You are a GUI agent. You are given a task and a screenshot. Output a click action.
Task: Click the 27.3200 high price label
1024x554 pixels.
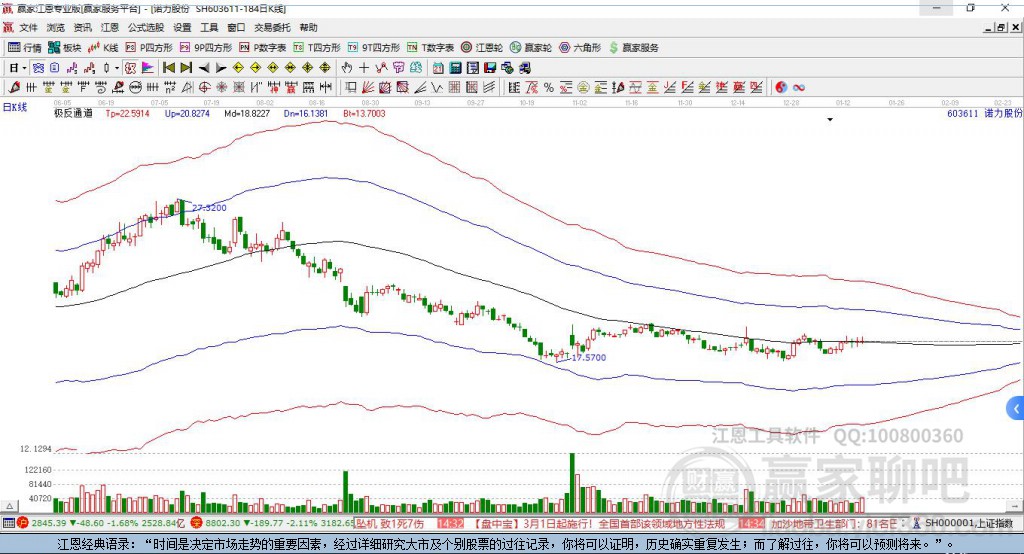[209, 208]
